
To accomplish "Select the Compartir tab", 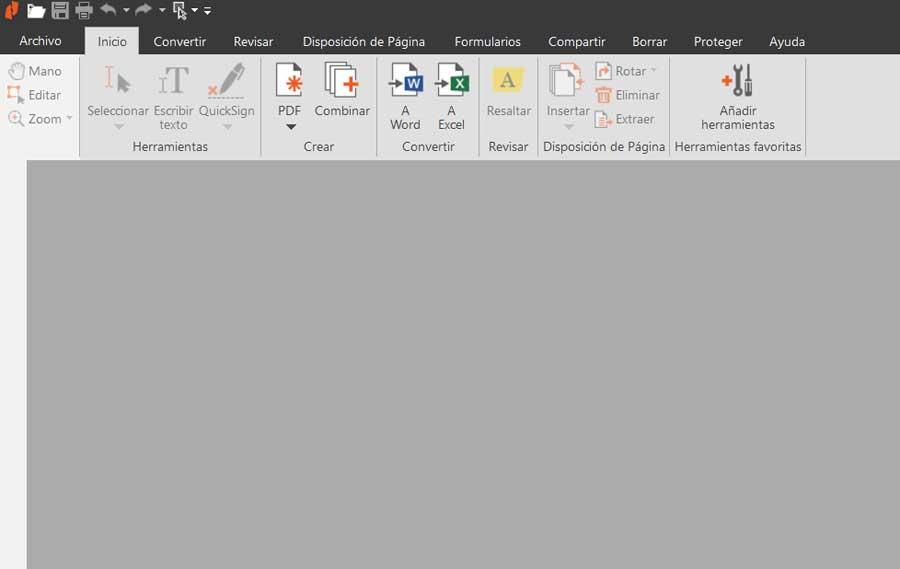I will coord(577,41).
